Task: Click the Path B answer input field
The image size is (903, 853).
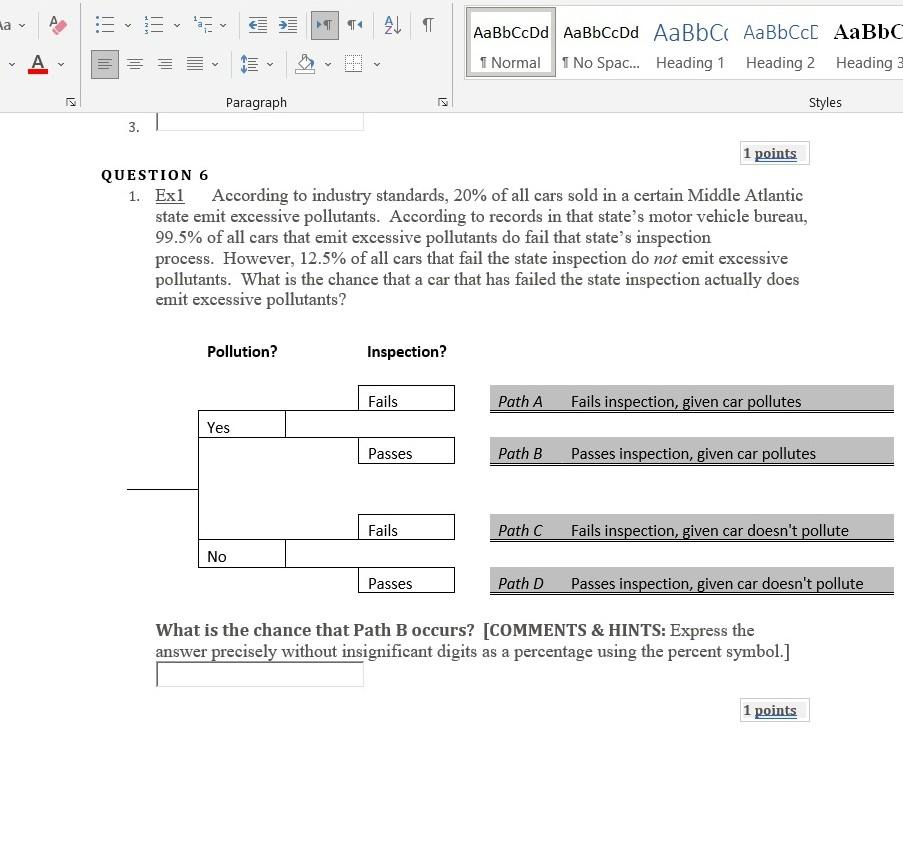Action: coord(260,674)
